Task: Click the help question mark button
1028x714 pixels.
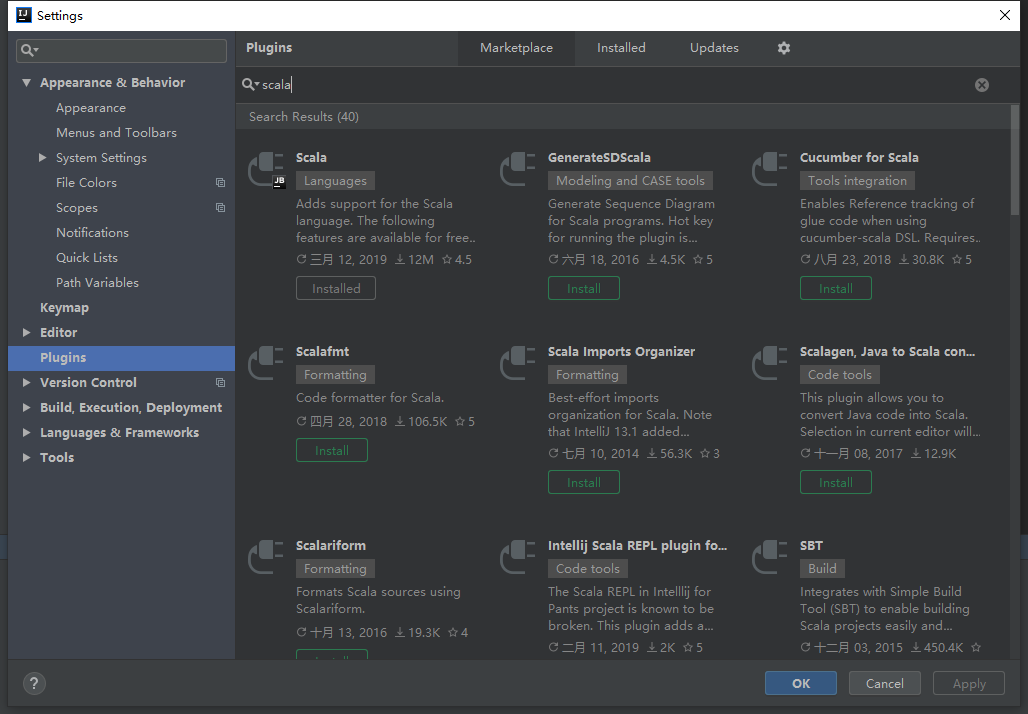Action: 34,683
